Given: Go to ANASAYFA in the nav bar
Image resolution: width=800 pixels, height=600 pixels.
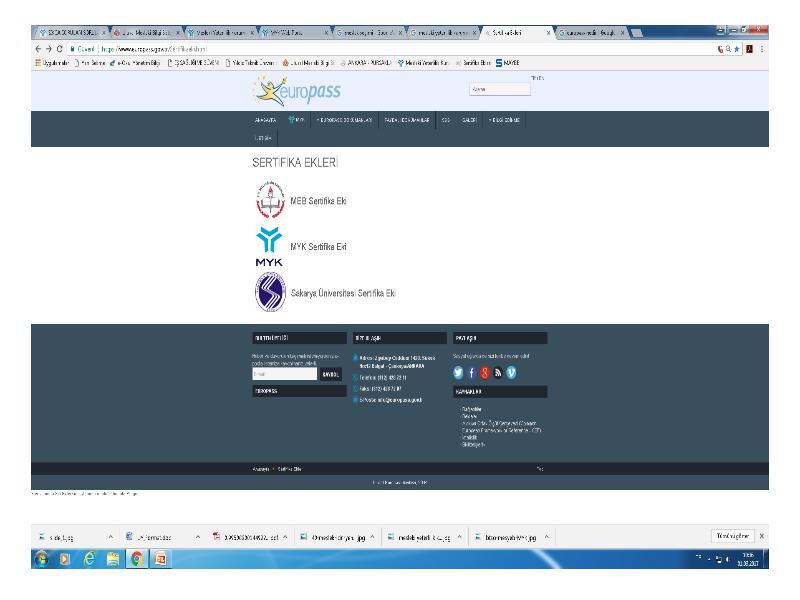Looking at the screenshot, I should click(265, 120).
